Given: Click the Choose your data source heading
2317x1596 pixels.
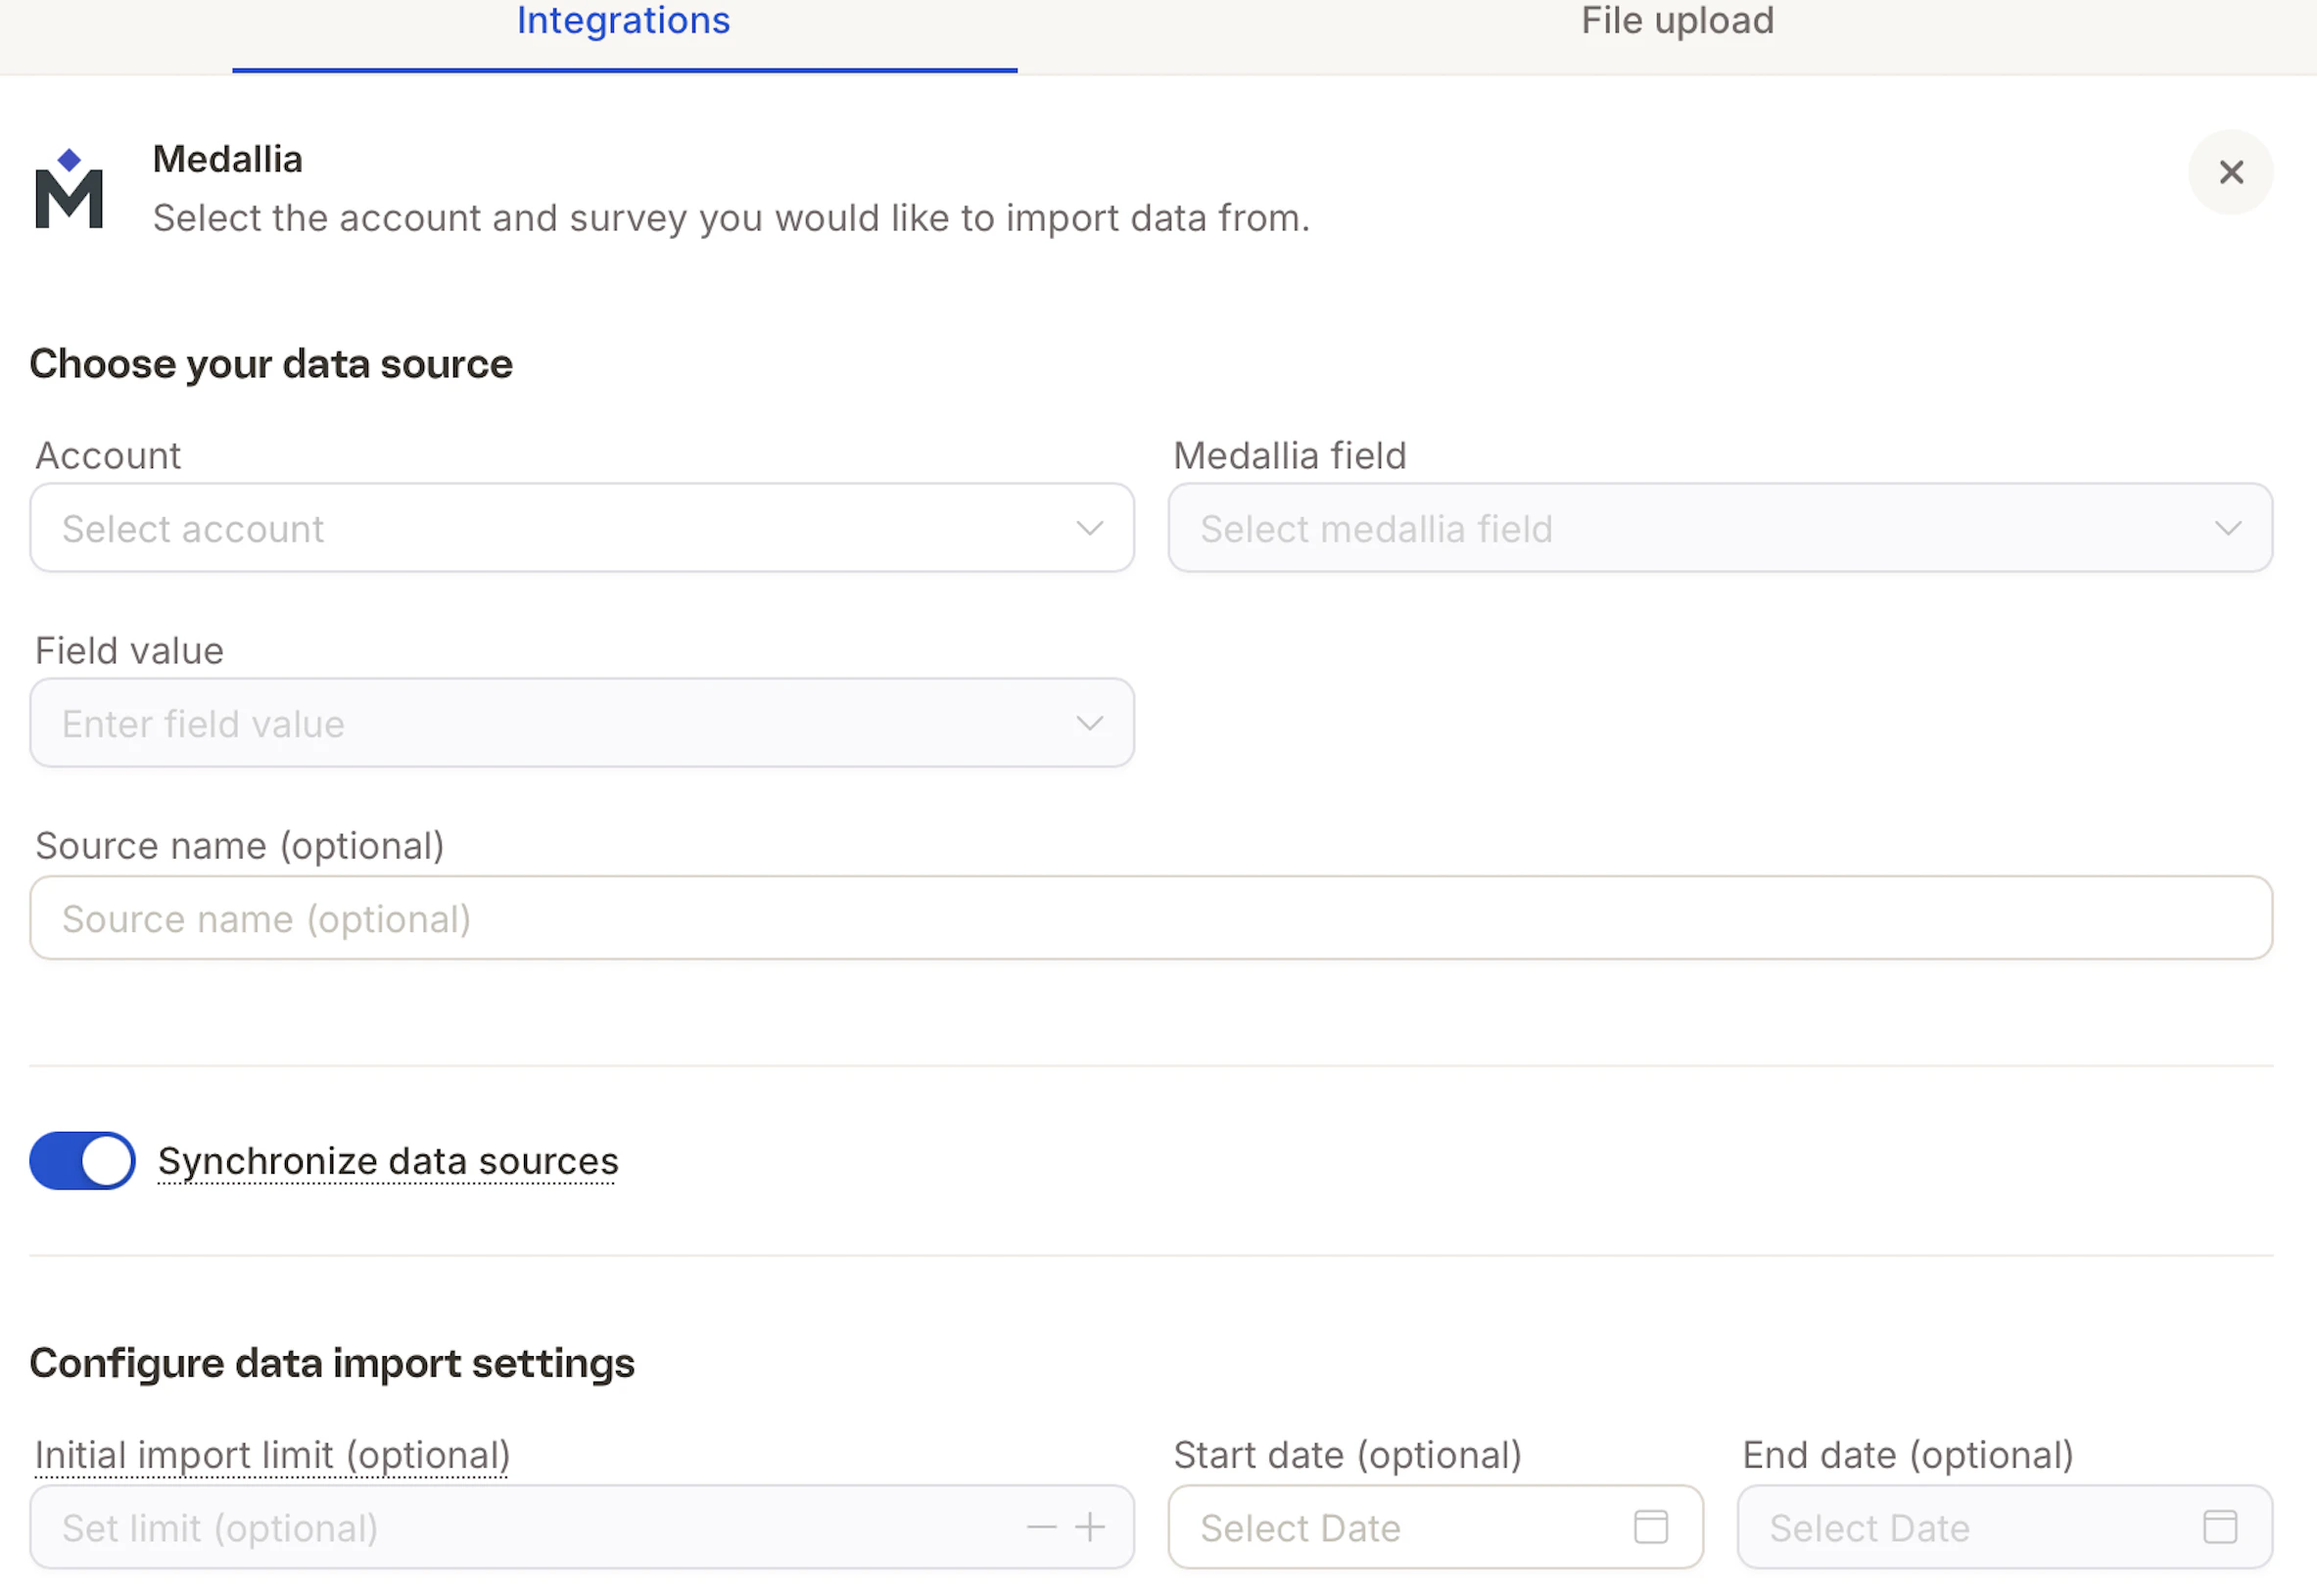Looking at the screenshot, I should [271, 364].
